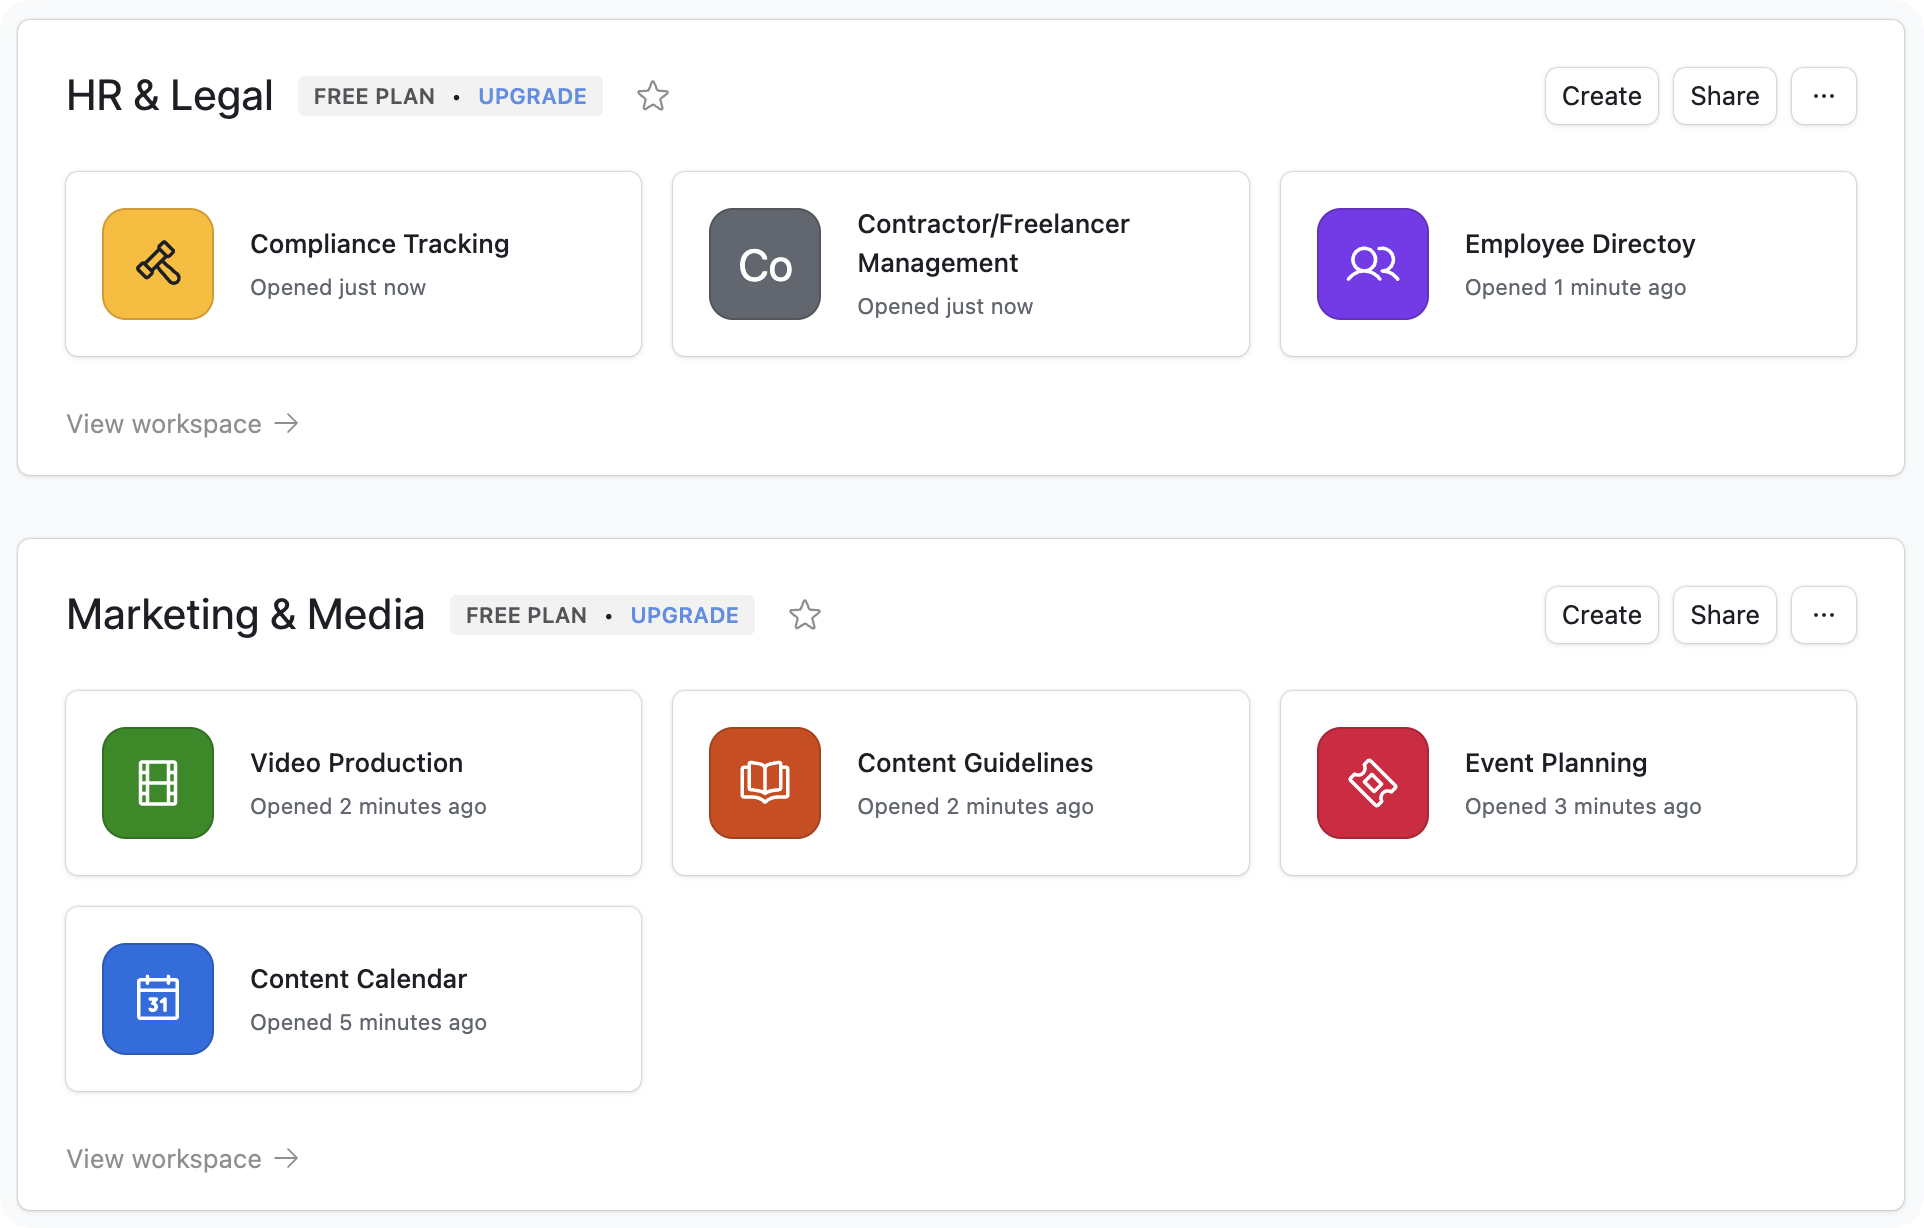Open the Contractor/Freelancer Management base title
This screenshot has width=1924, height=1228.
click(x=993, y=243)
